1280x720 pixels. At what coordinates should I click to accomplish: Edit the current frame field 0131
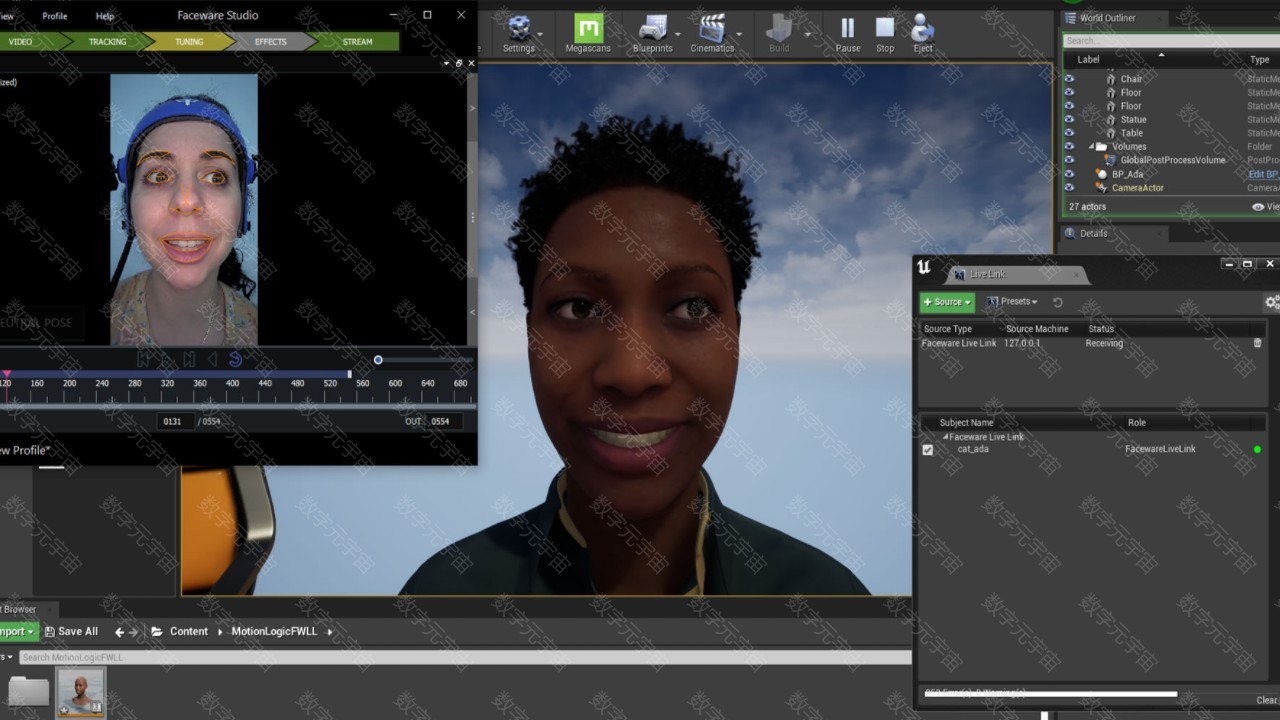click(x=175, y=421)
